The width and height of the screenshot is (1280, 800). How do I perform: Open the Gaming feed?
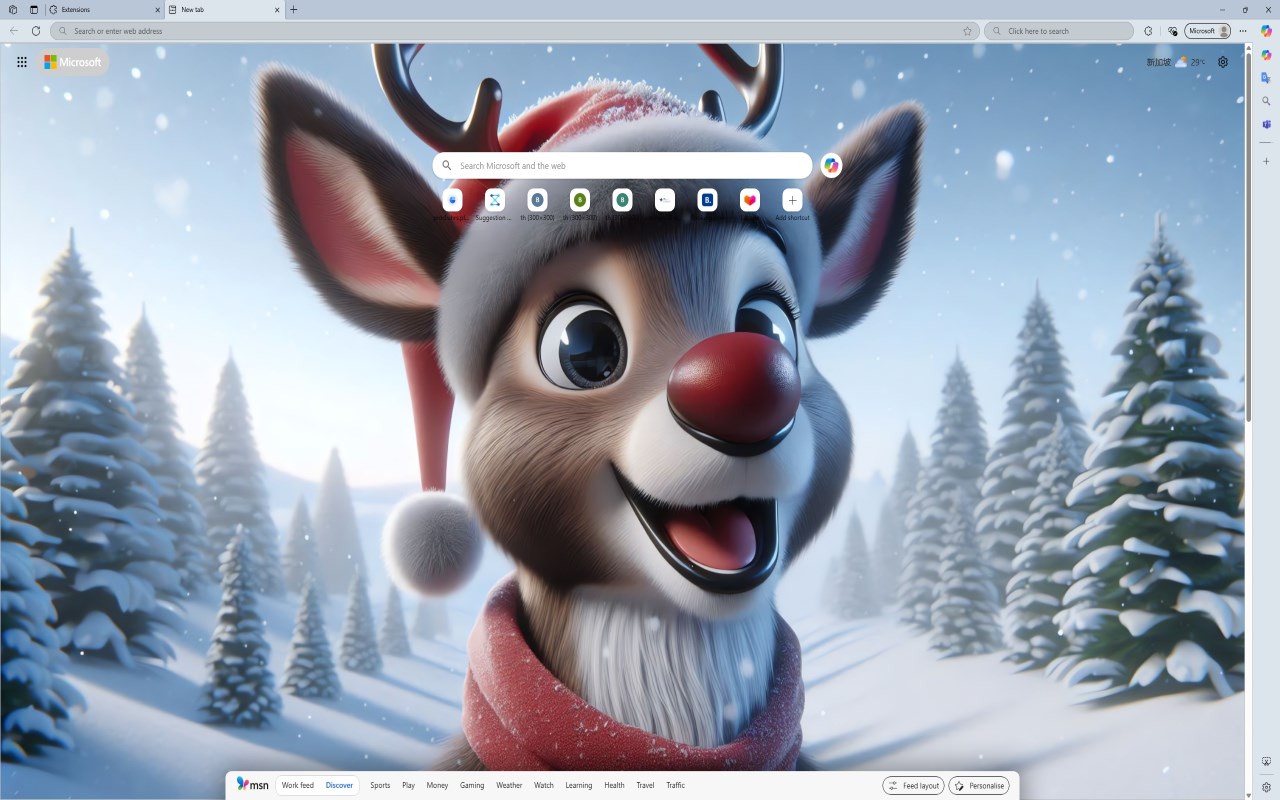coord(472,785)
